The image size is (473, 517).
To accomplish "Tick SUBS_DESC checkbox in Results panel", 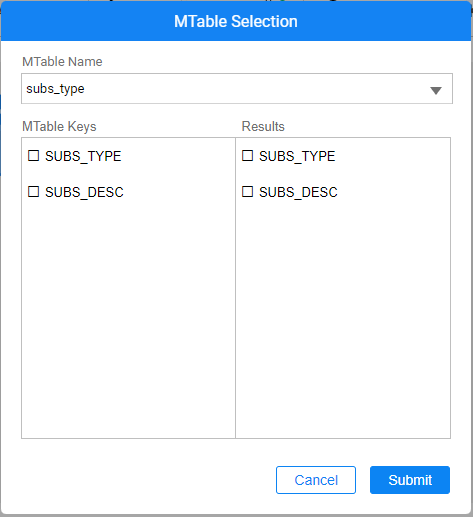I will [x=247, y=192].
